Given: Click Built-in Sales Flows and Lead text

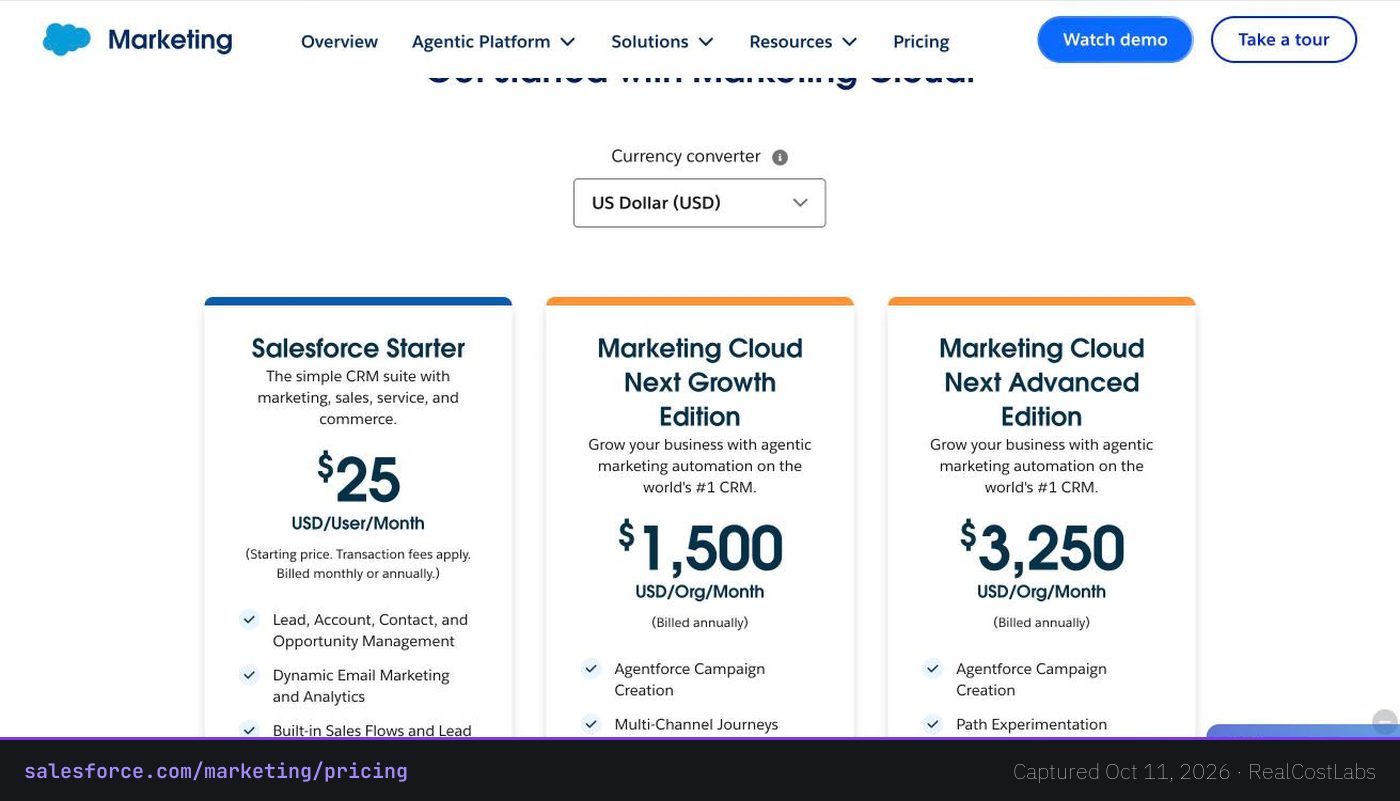Looking at the screenshot, I should coord(372,730).
